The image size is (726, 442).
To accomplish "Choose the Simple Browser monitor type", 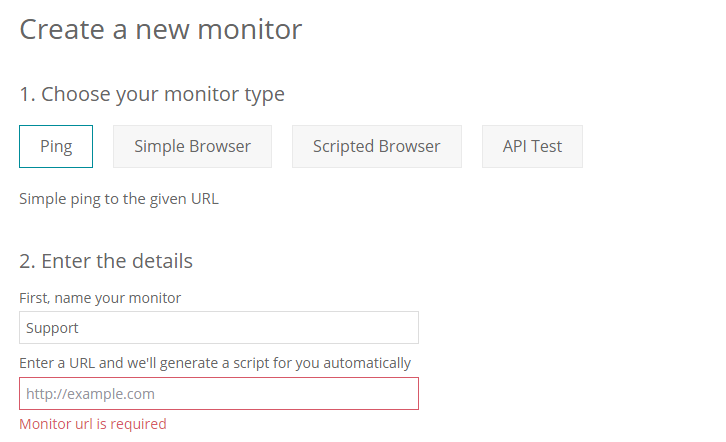I will pos(192,146).
